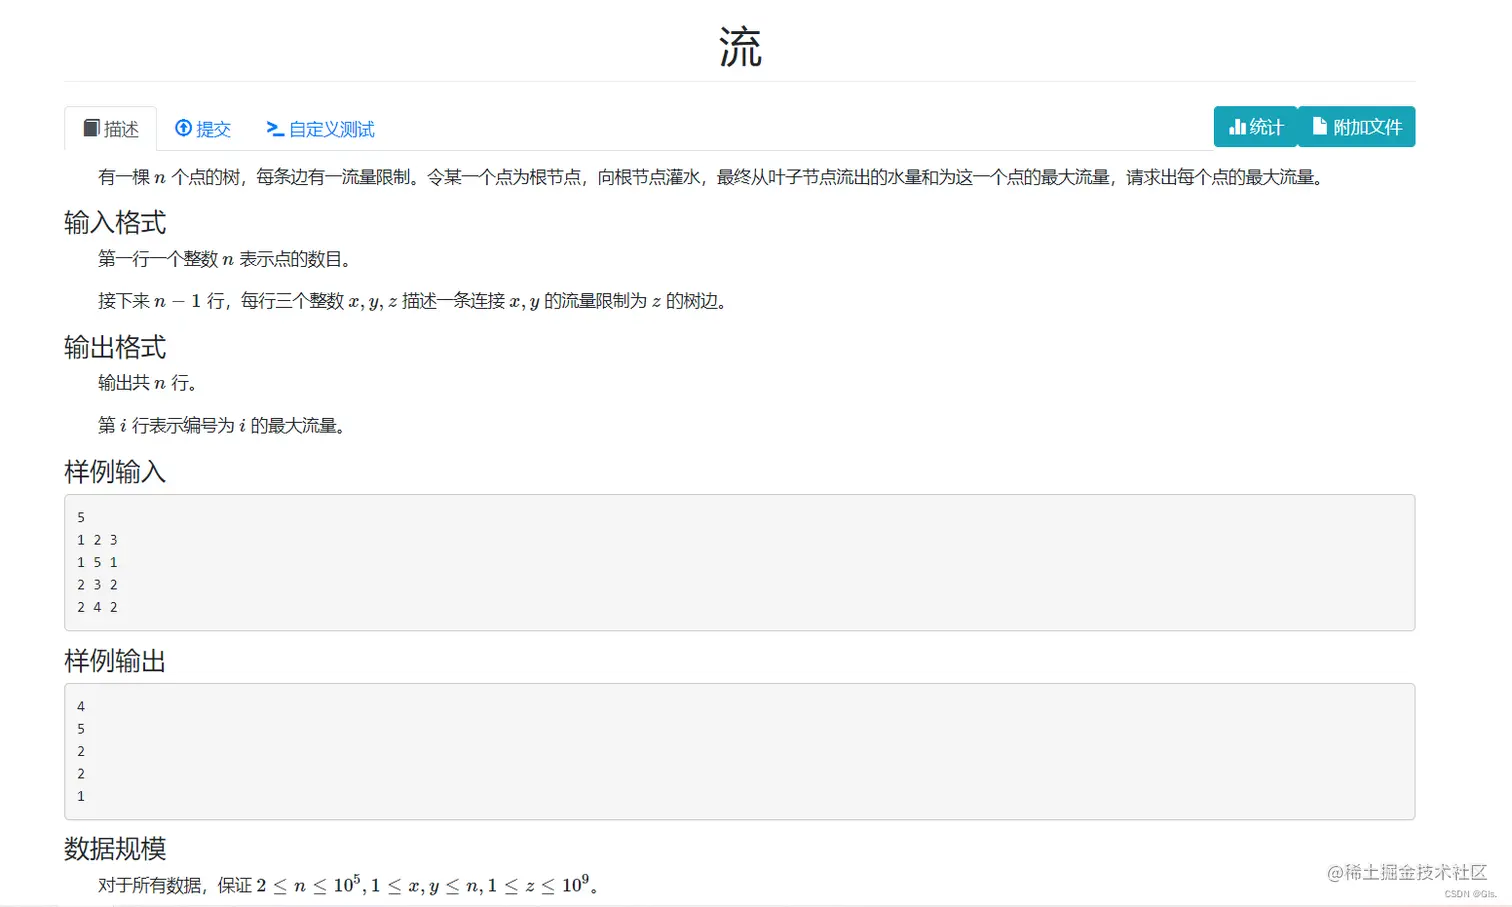
Task: Click the line 第一行一个整数 n 表示点的数目
Action: 225,259
